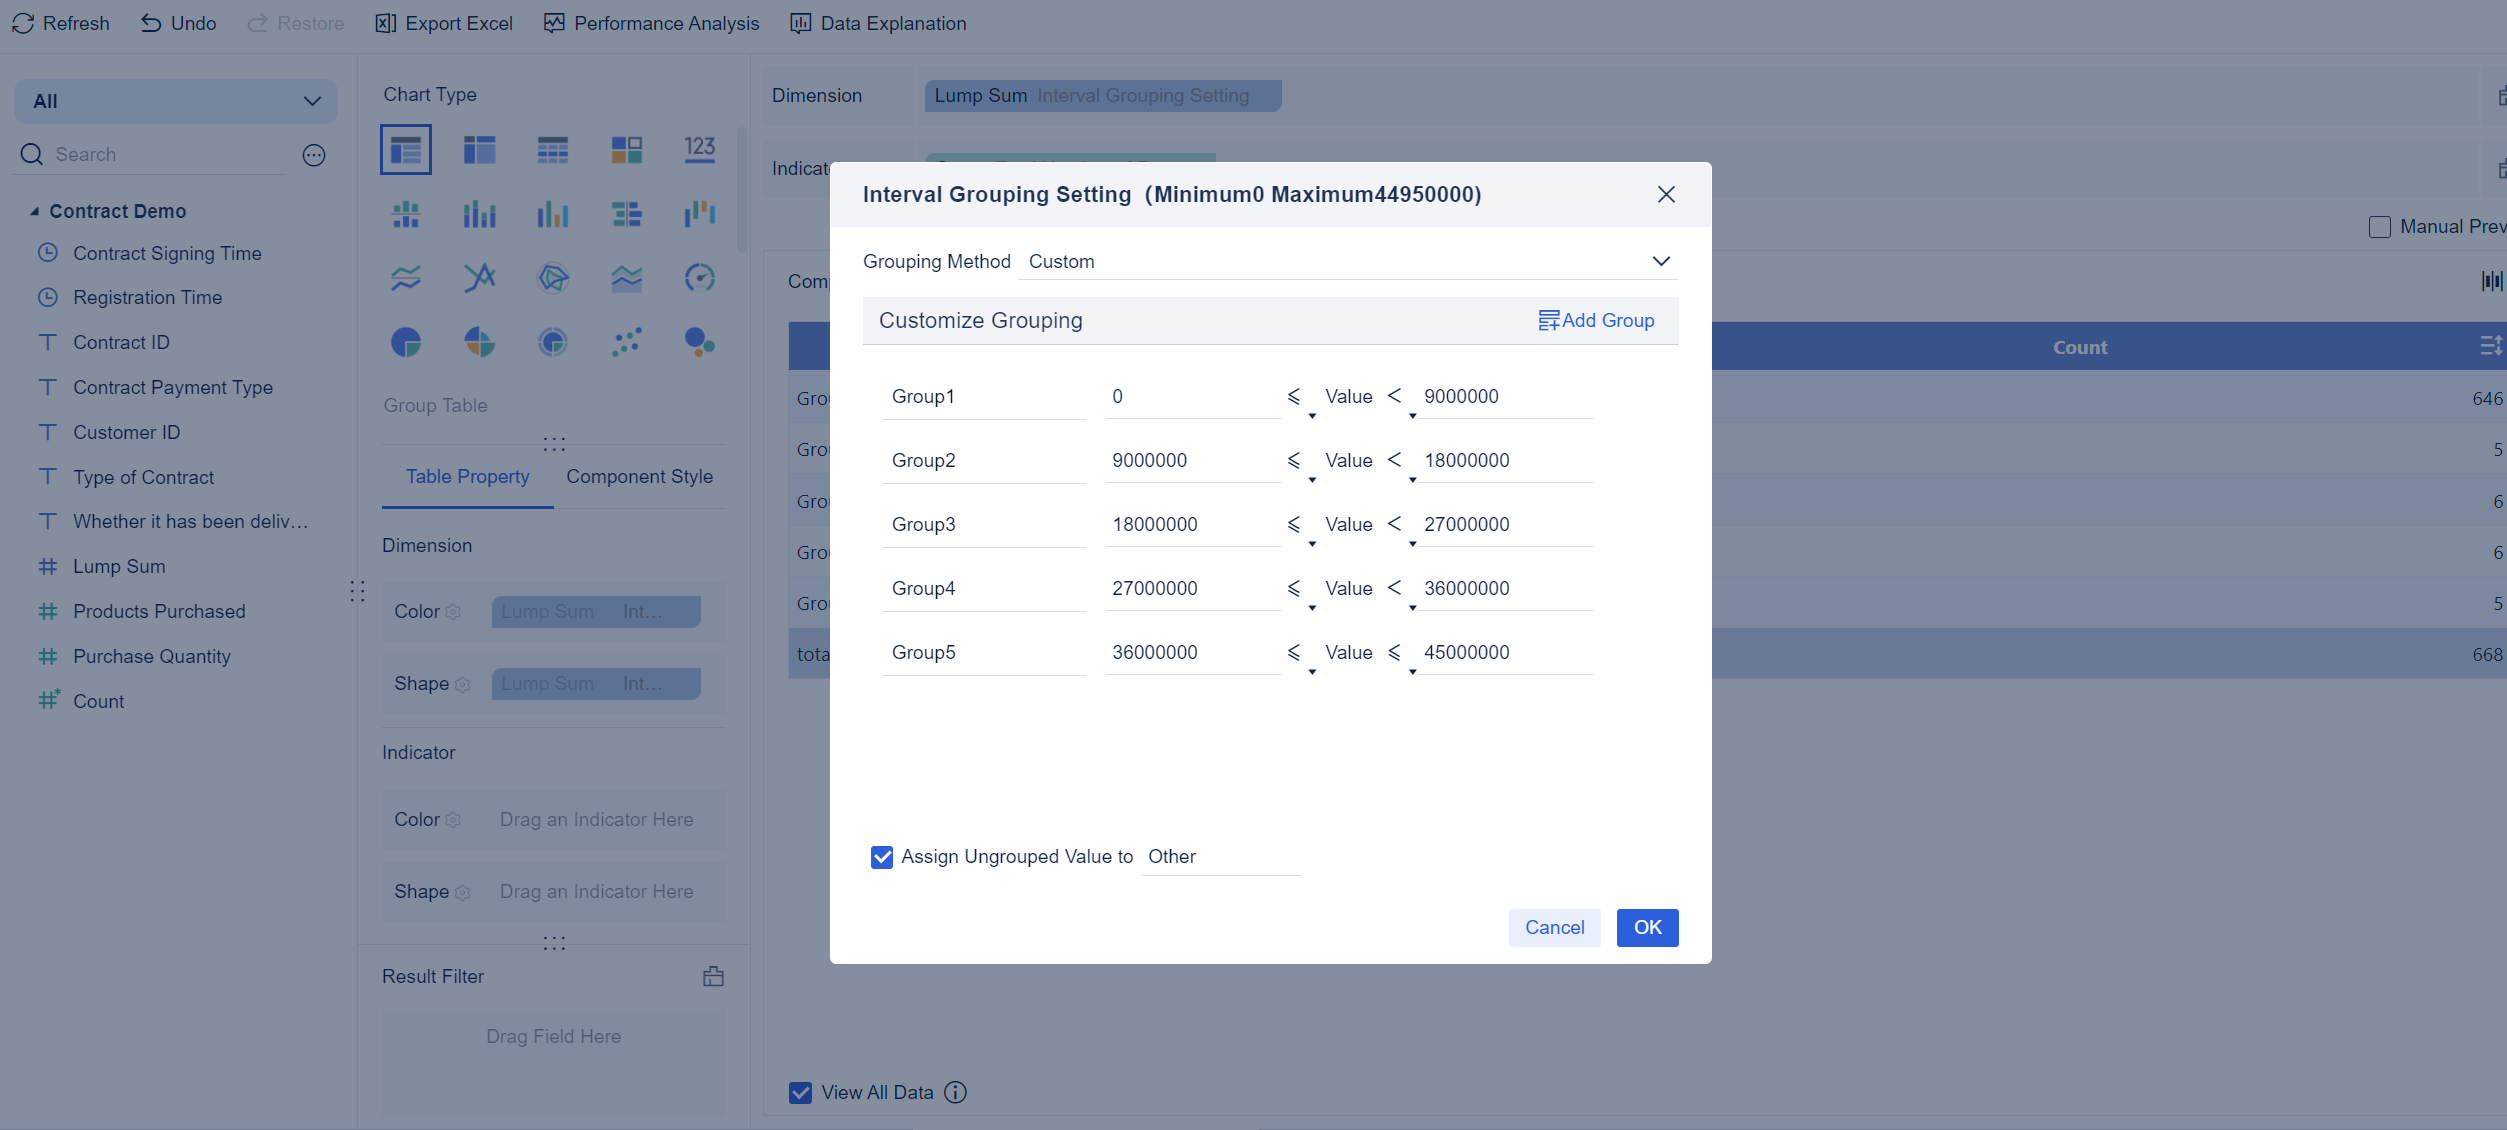2507x1130 pixels.
Task: Pick the scatter plot chart type
Action: coord(626,342)
